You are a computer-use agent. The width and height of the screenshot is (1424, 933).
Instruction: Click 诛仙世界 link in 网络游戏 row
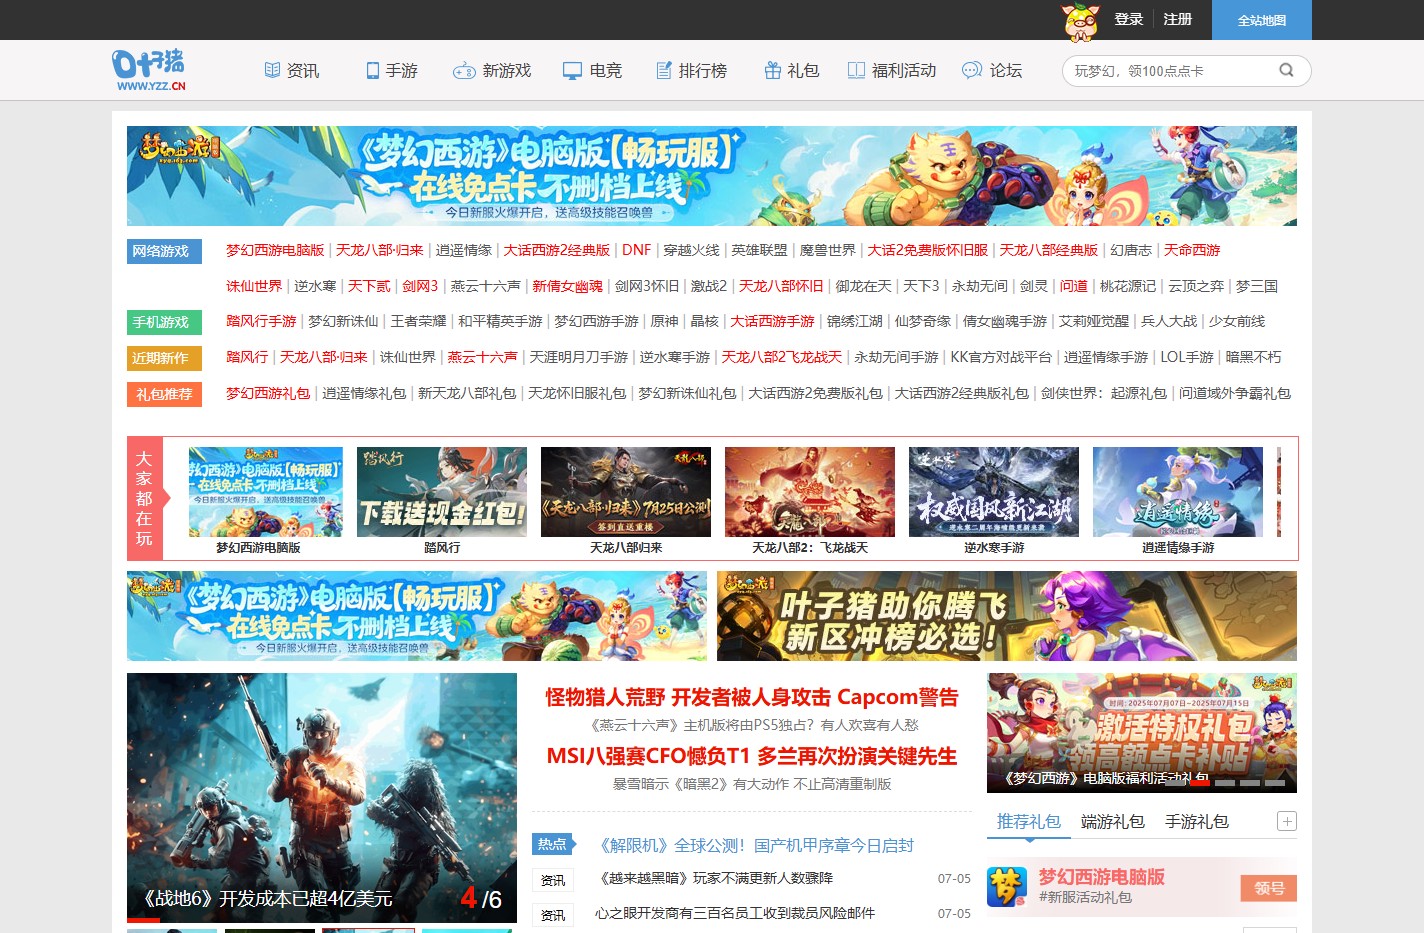[254, 286]
